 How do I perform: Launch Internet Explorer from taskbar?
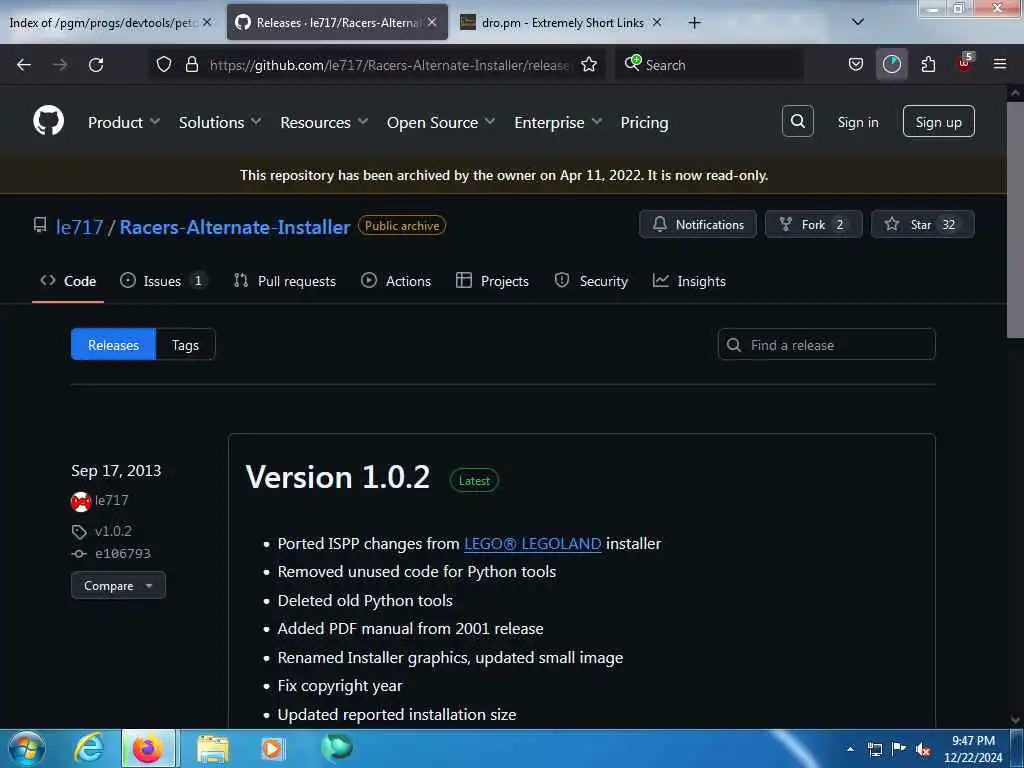click(x=88, y=749)
